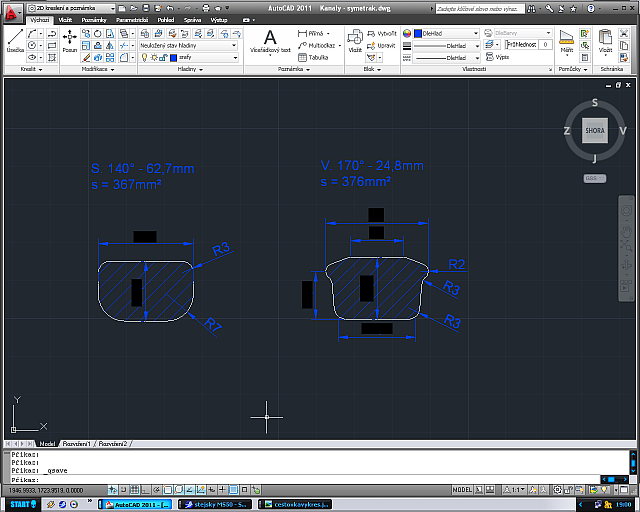Toggle the layer light bulb on/off icon
Viewport: 640px width, 512px height.
pyautogui.click(x=144, y=58)
